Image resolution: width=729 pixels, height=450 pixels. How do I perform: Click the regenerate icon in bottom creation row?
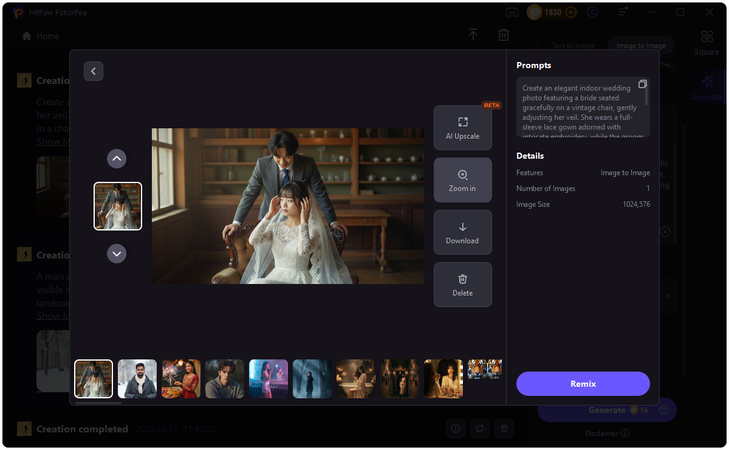coord(480,429)
